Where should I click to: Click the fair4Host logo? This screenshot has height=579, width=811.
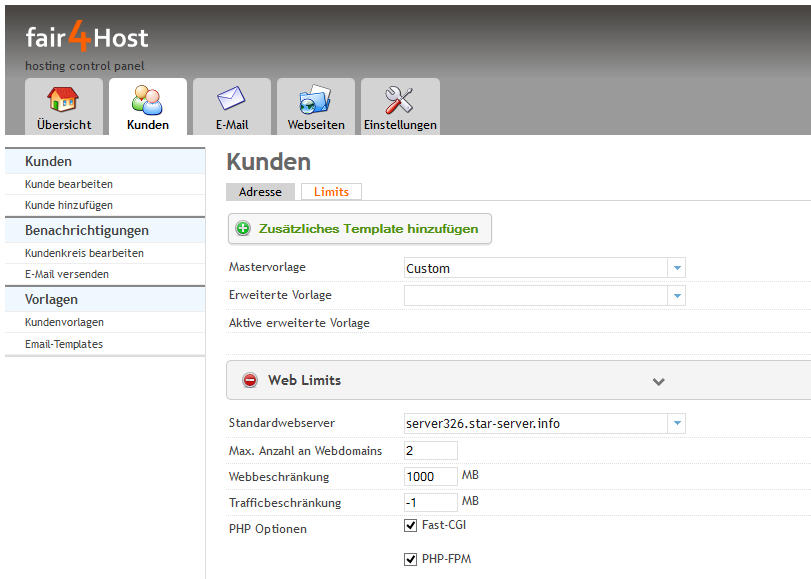coord(87,39)
